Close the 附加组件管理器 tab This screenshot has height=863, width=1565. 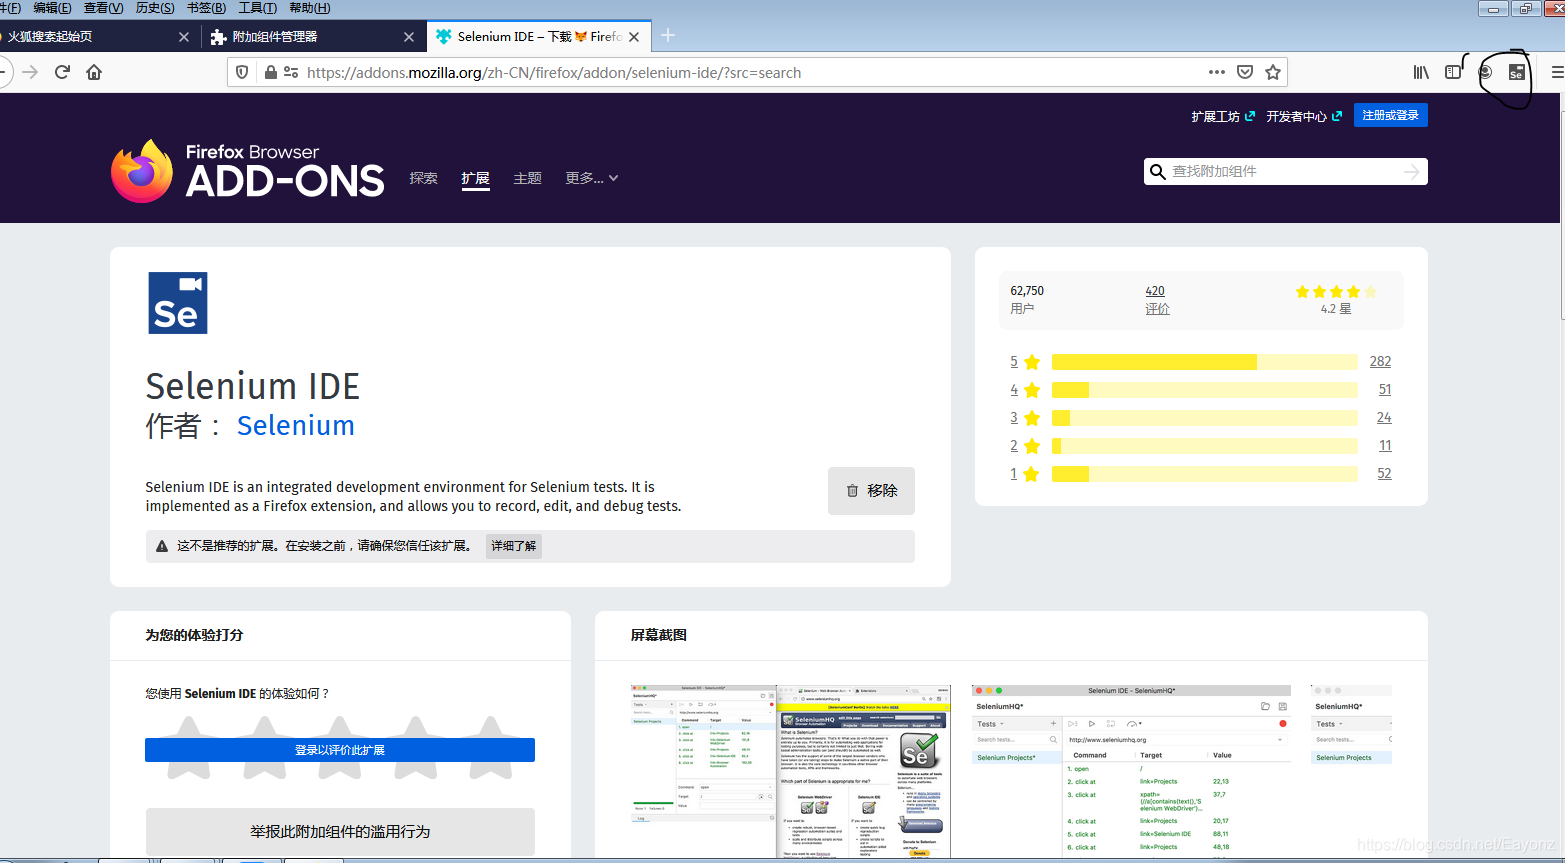[409, 37]
